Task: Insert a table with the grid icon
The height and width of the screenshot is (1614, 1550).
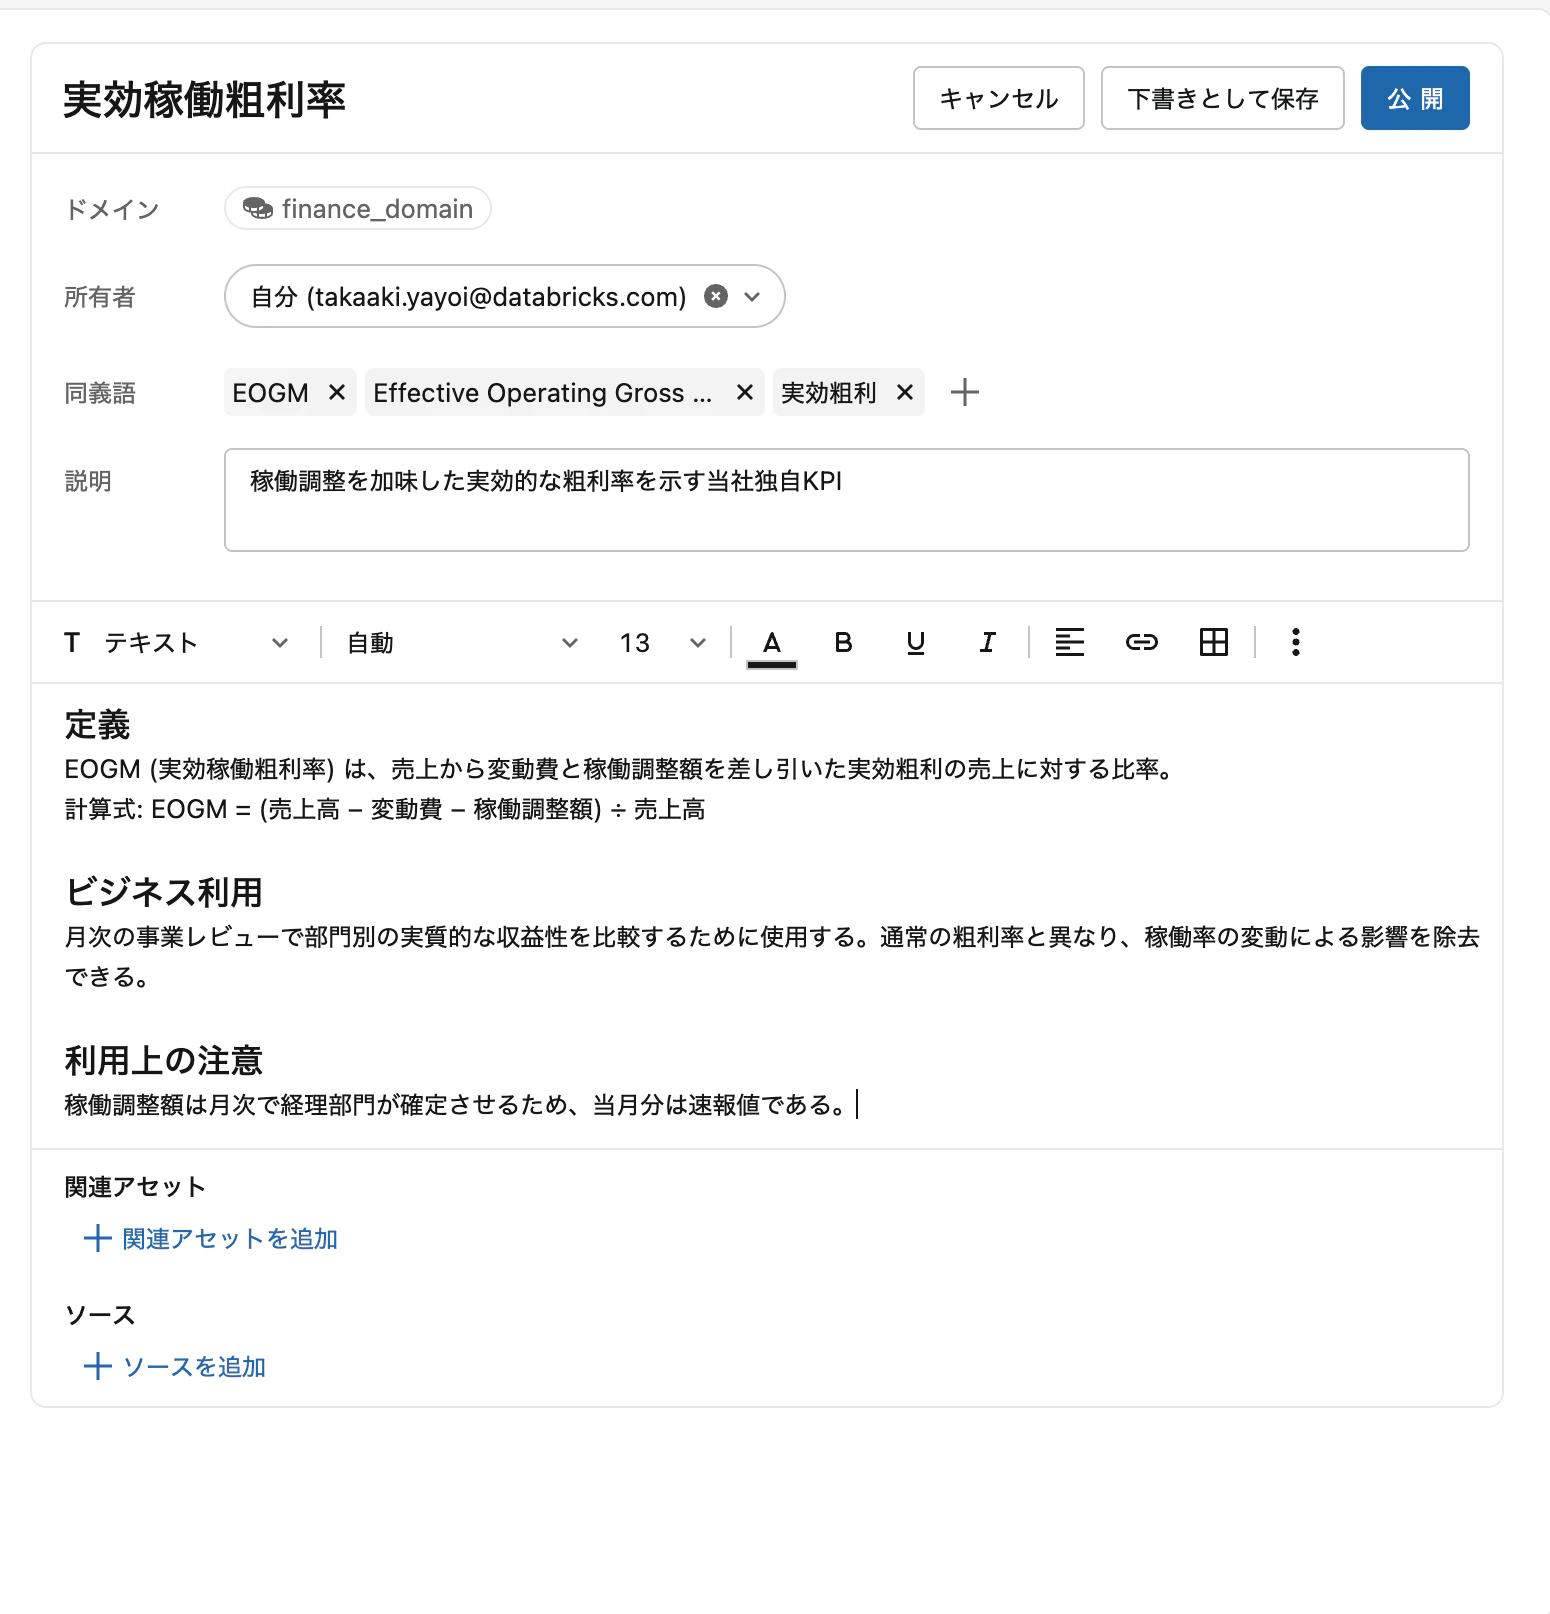Action: tap(1214, 642)
